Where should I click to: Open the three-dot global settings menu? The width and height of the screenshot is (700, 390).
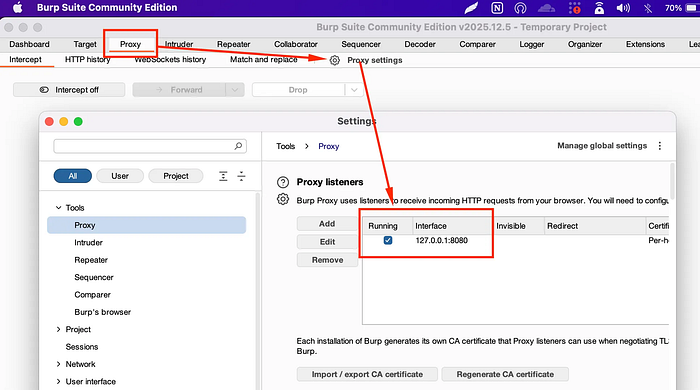point(660,146)
